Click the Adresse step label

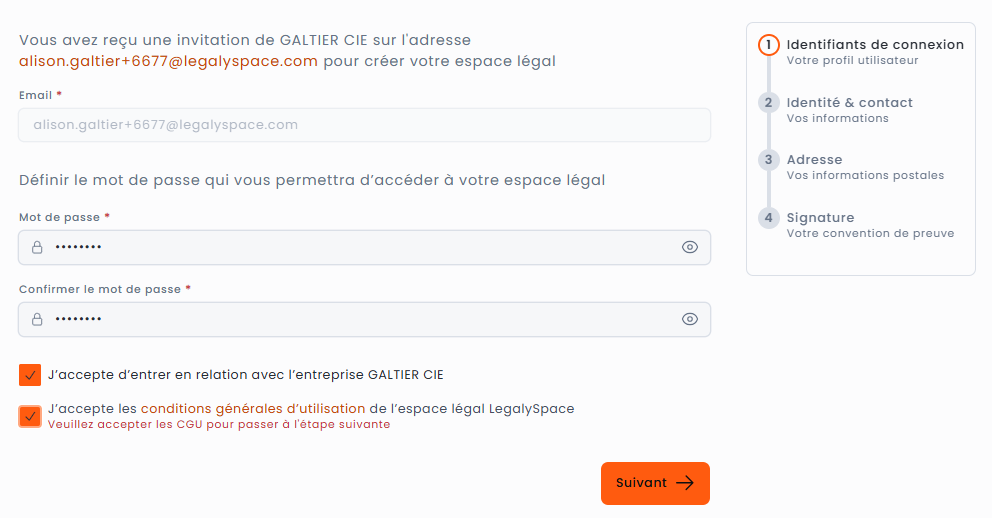click(814, 160)
